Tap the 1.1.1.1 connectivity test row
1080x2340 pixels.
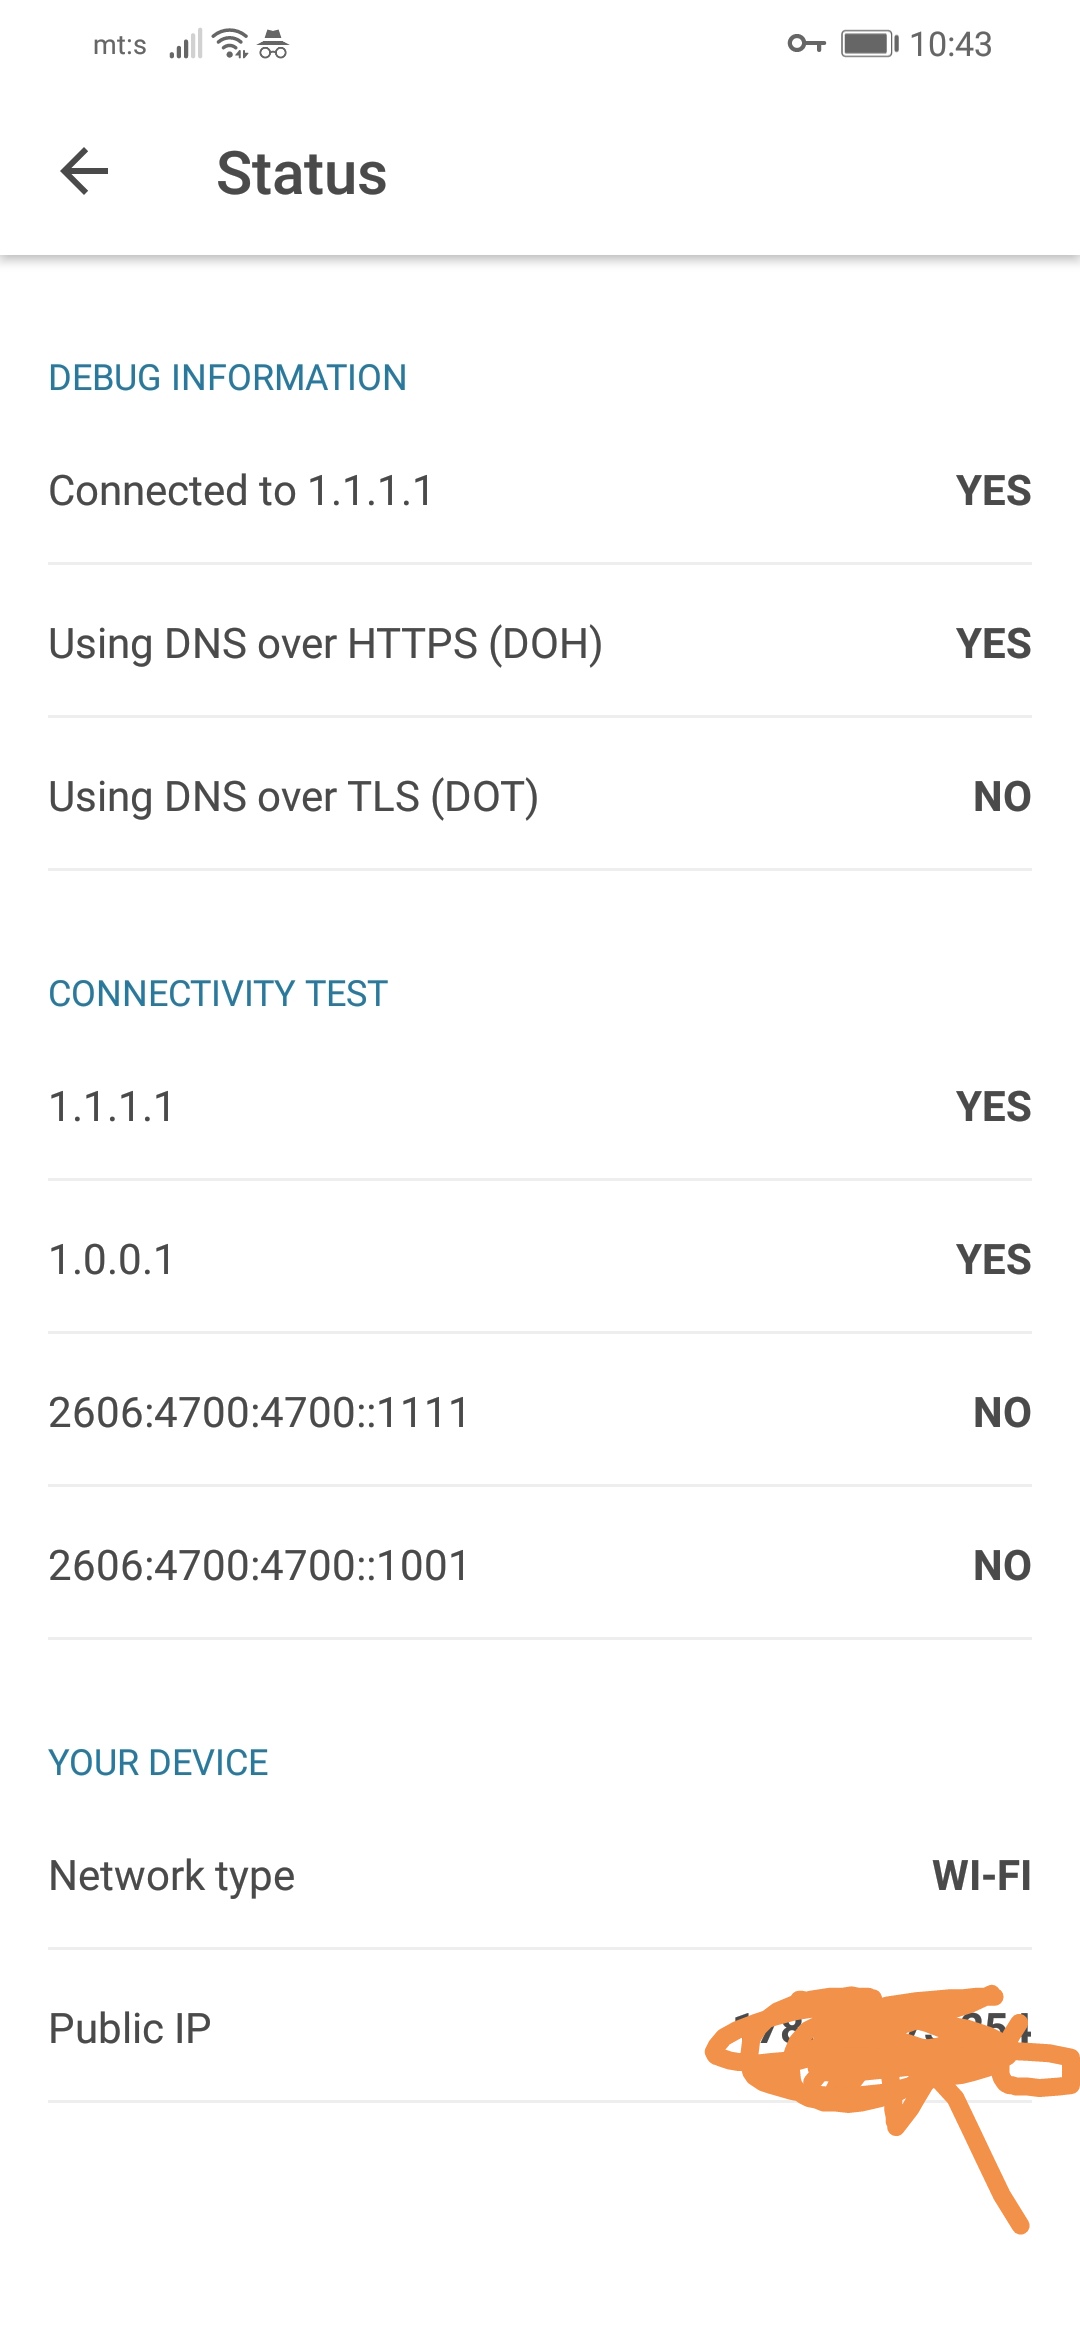click(x=540, y=1107)
